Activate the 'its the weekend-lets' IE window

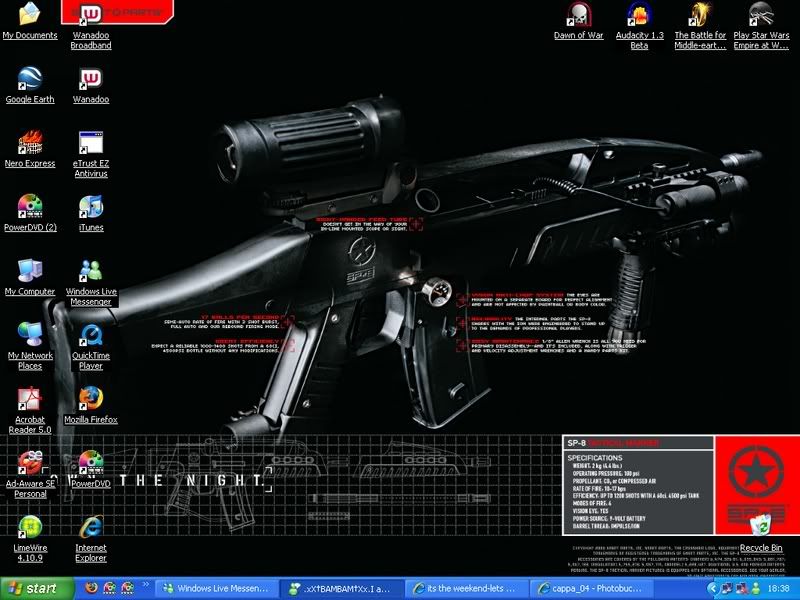[x=466, y=589]
